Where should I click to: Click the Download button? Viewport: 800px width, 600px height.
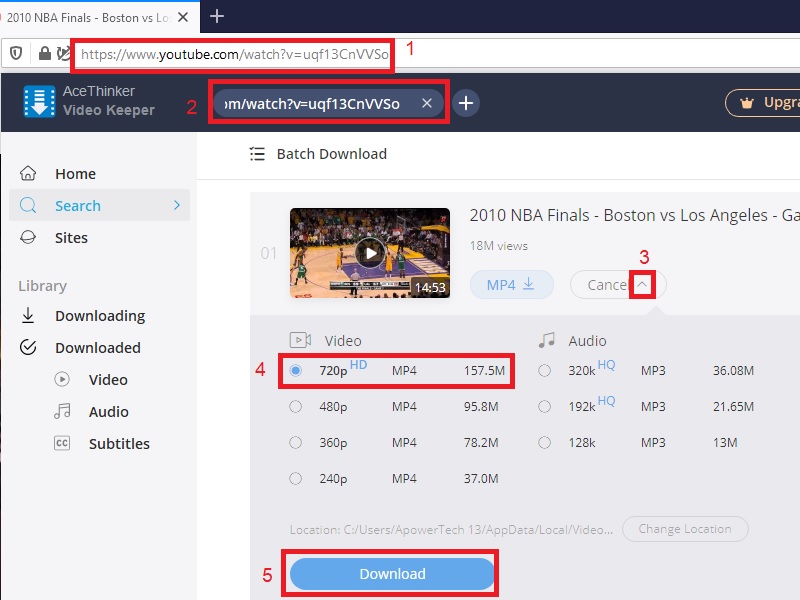391,574
